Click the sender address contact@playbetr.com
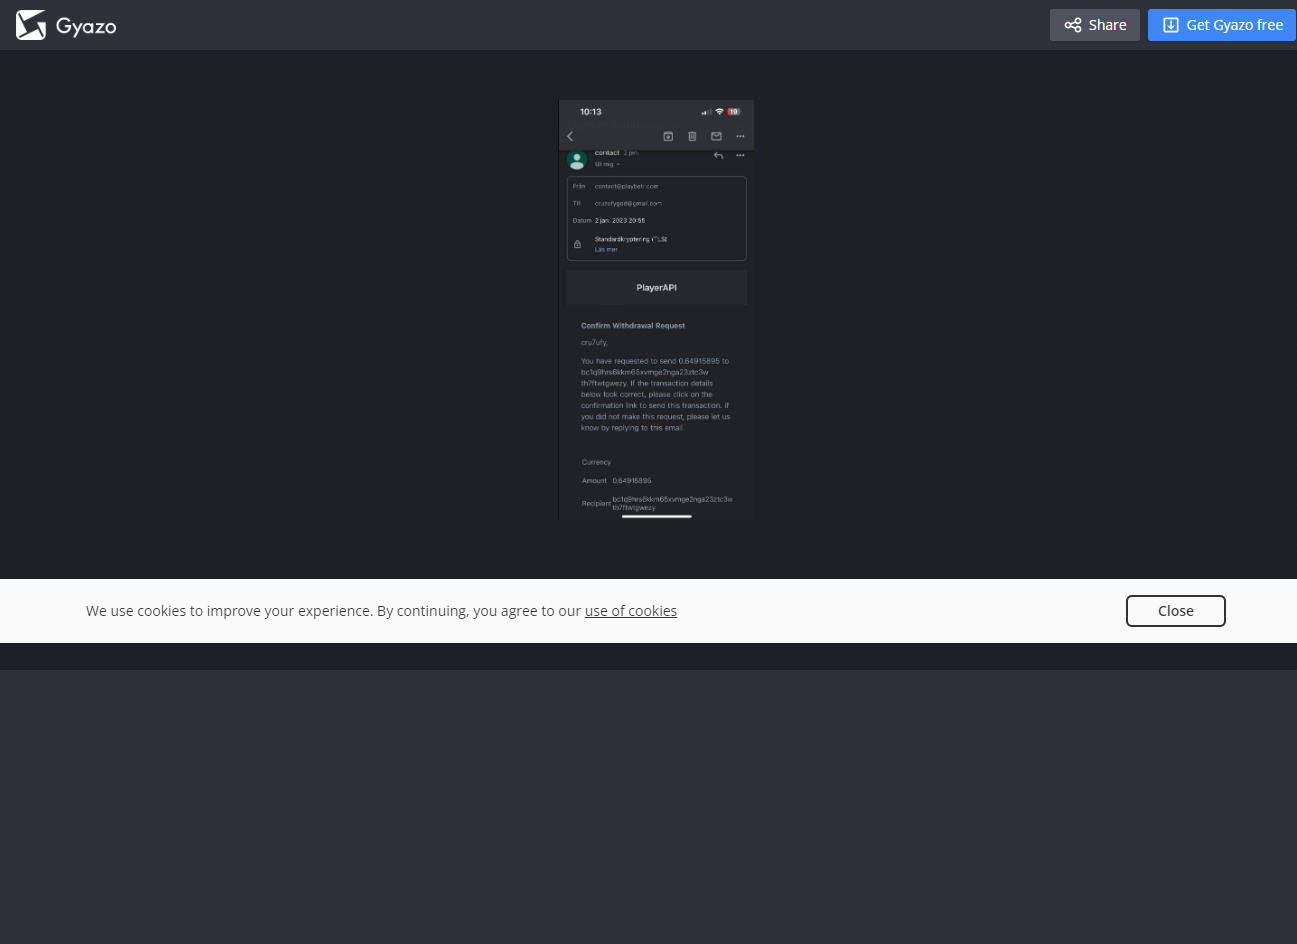This screenshot has height=944, width=1297. click(627, 186)
